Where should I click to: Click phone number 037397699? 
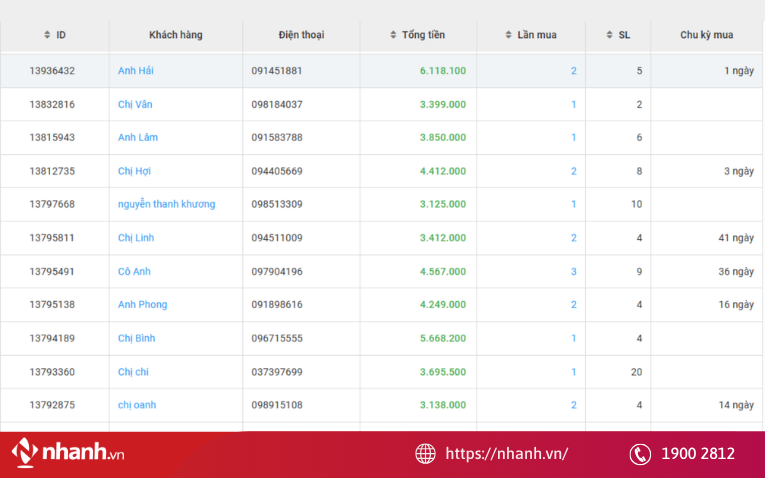point(277,372)
